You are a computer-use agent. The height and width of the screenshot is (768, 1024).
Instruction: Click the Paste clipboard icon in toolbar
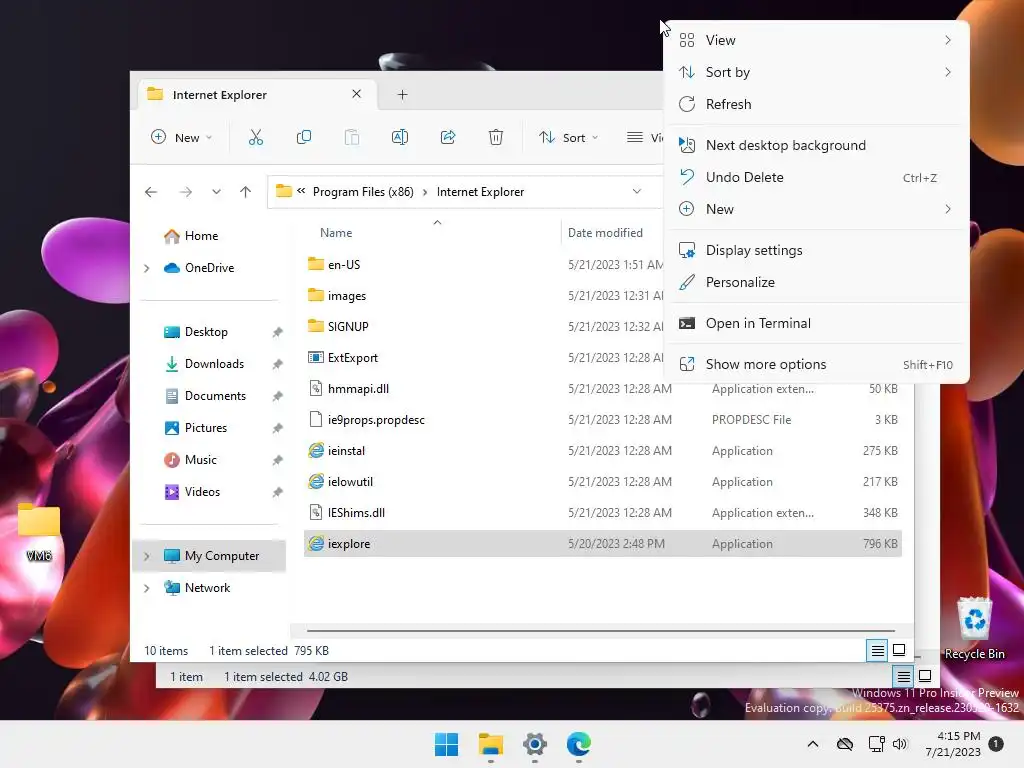352,137
